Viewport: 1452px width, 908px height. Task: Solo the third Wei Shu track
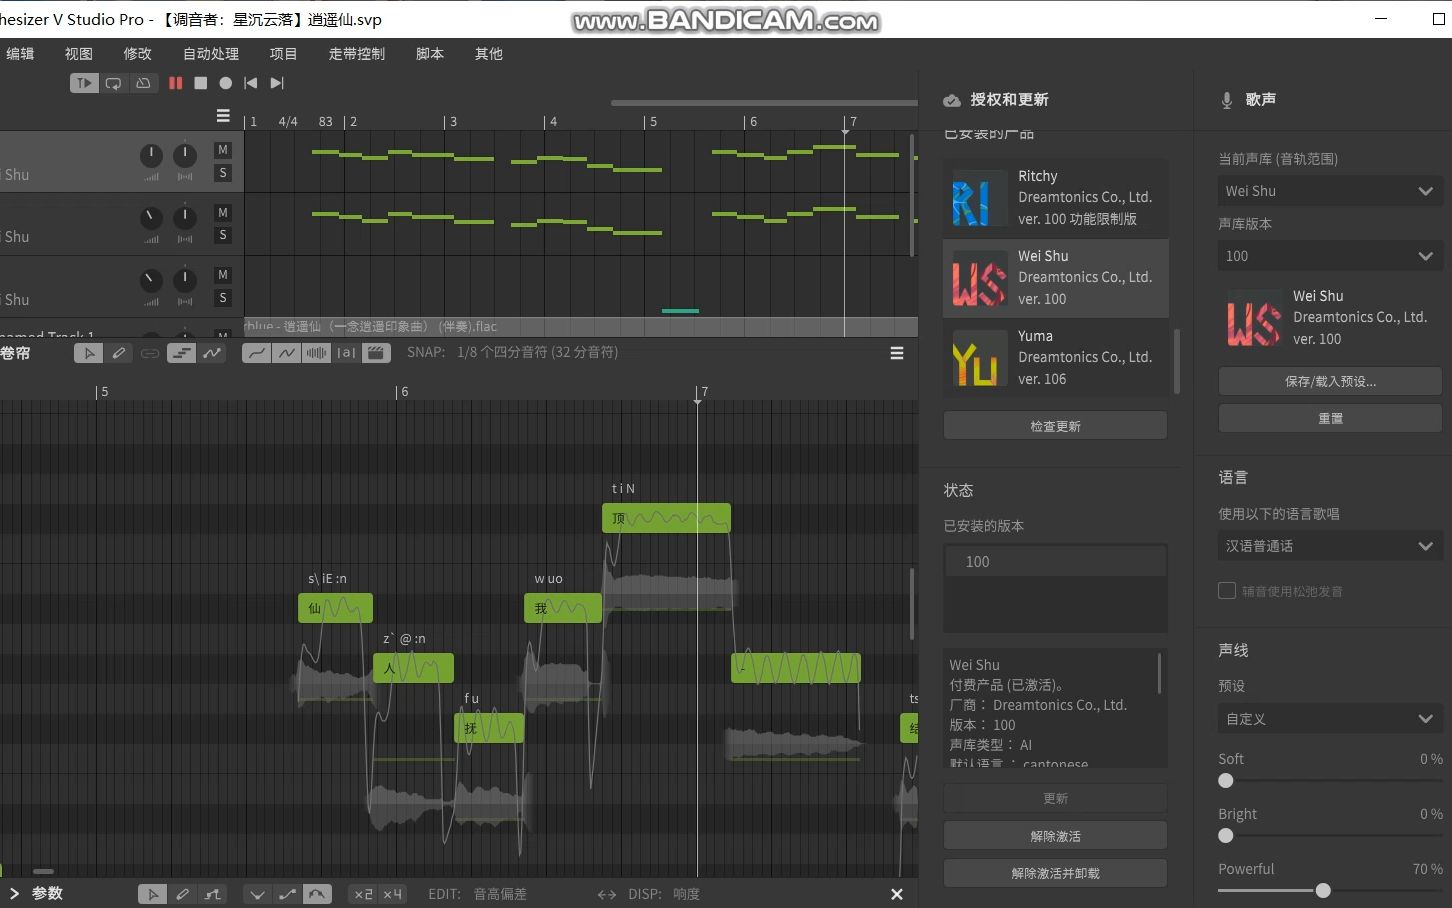tap(223, 298)
